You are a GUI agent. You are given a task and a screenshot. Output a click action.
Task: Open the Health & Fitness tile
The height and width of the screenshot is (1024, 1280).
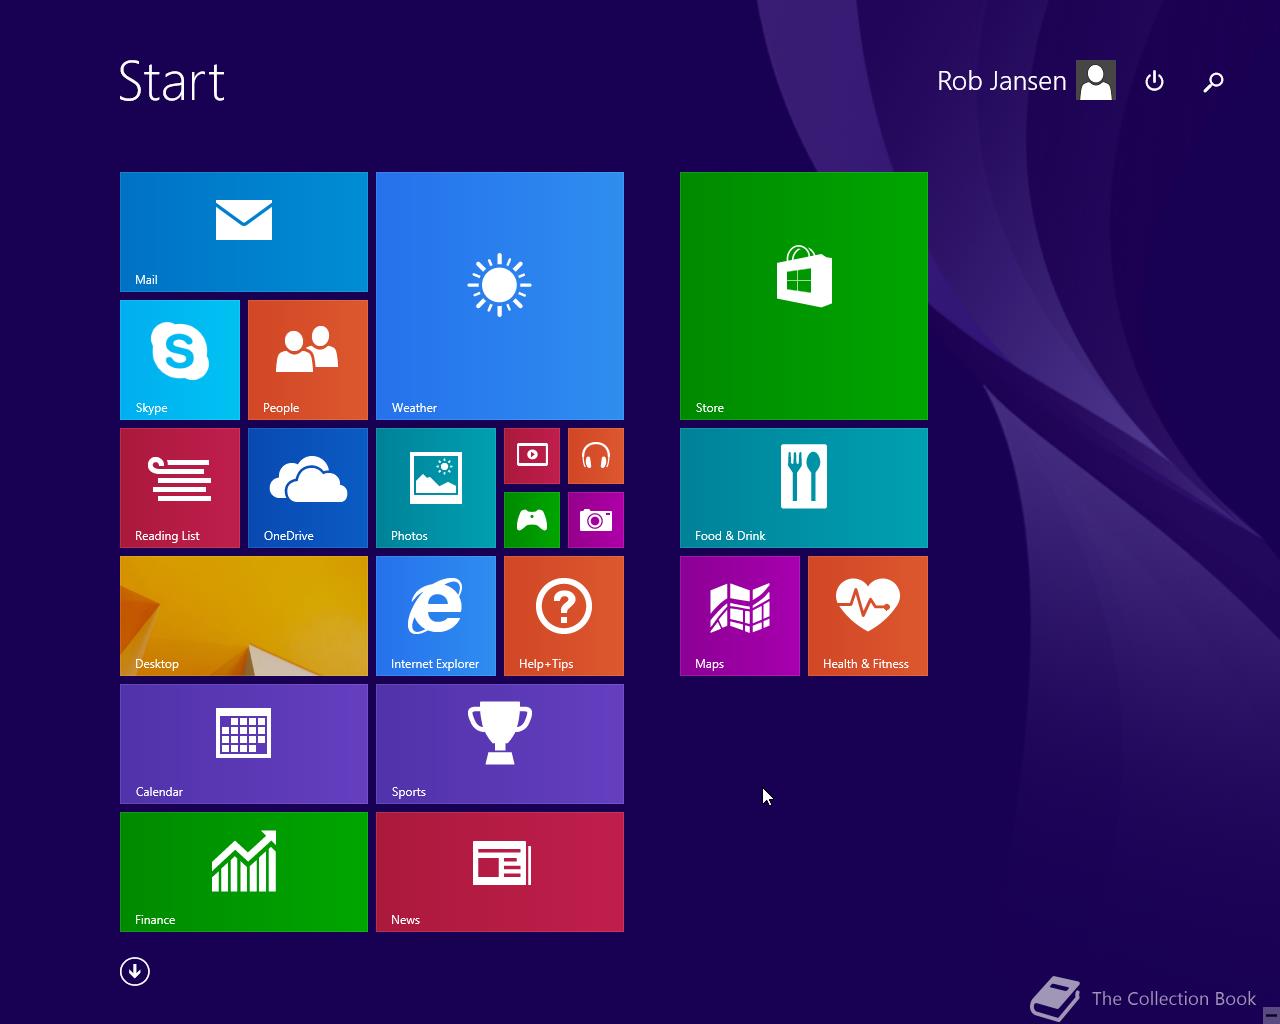[x=868, y=616]
